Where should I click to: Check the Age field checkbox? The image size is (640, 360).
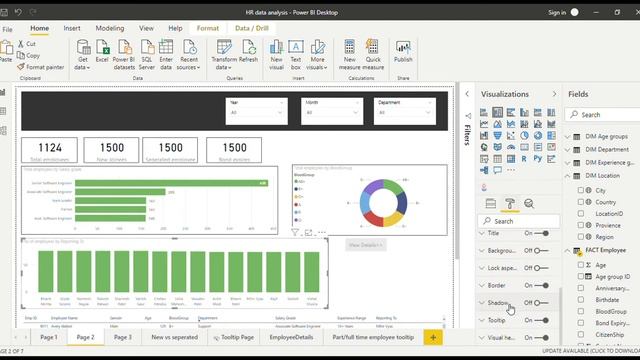pyautogui.click(x=580, y=265)
